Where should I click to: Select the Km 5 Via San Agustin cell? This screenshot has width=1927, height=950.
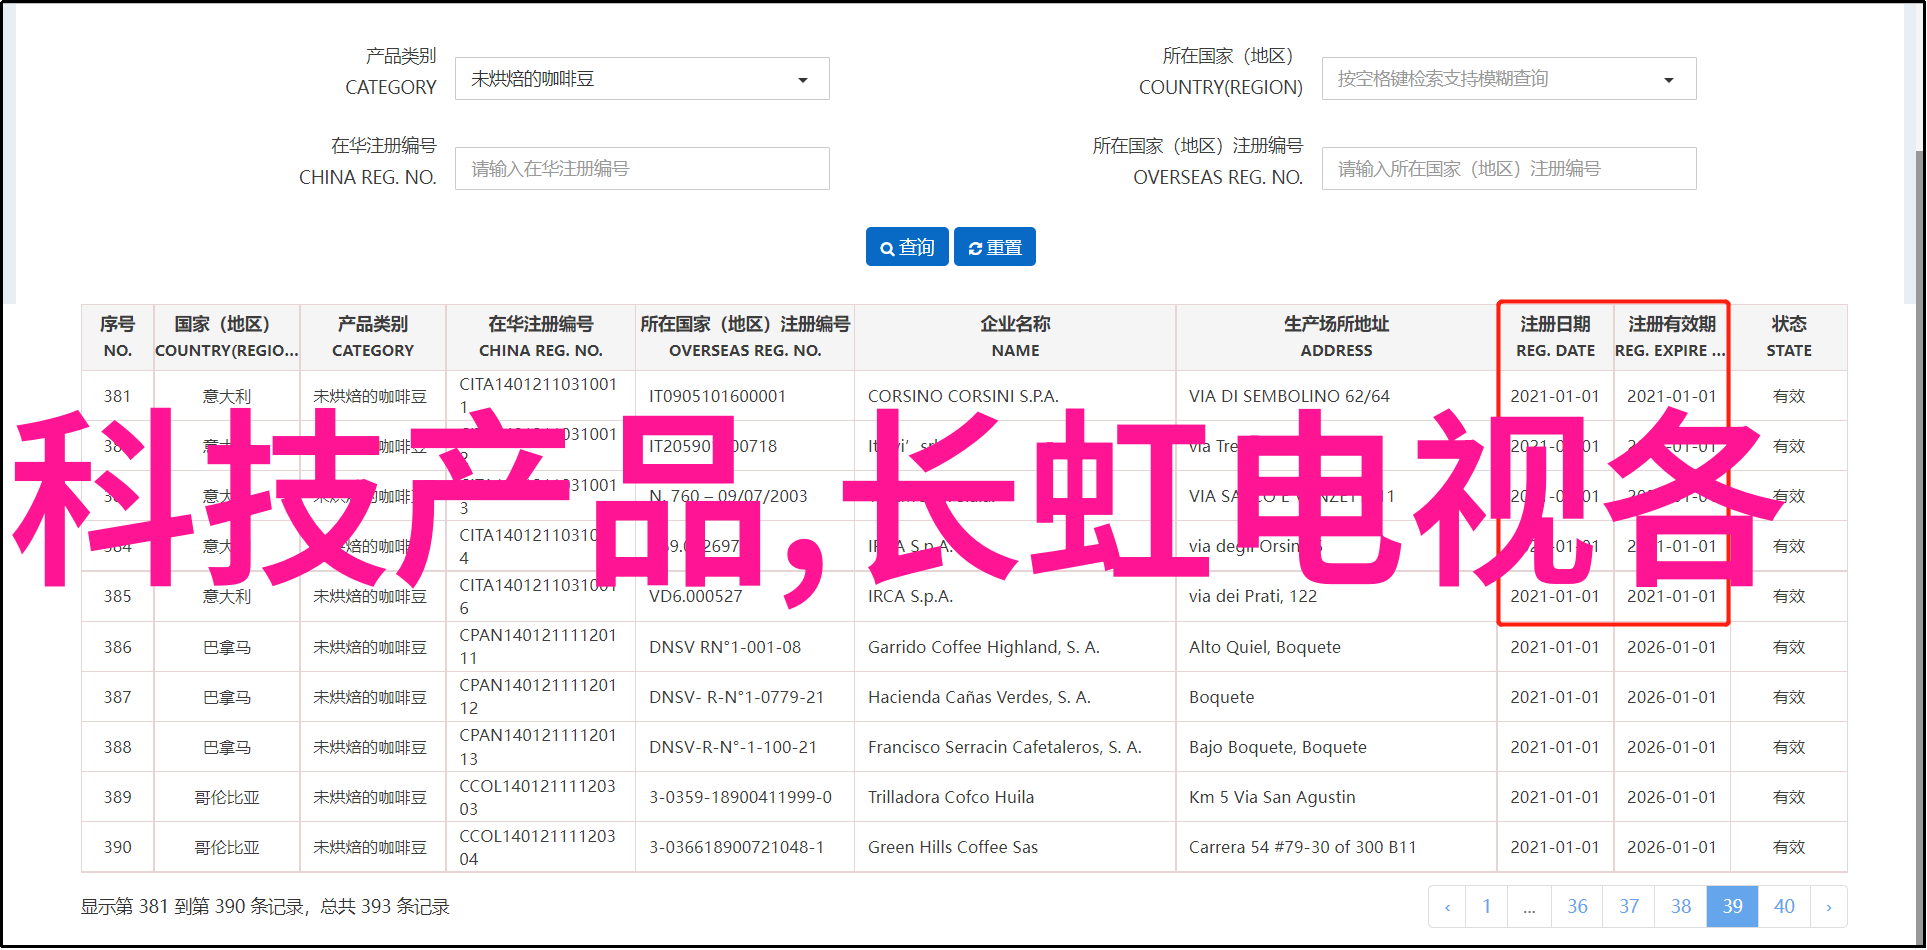tap(1337, 797)
